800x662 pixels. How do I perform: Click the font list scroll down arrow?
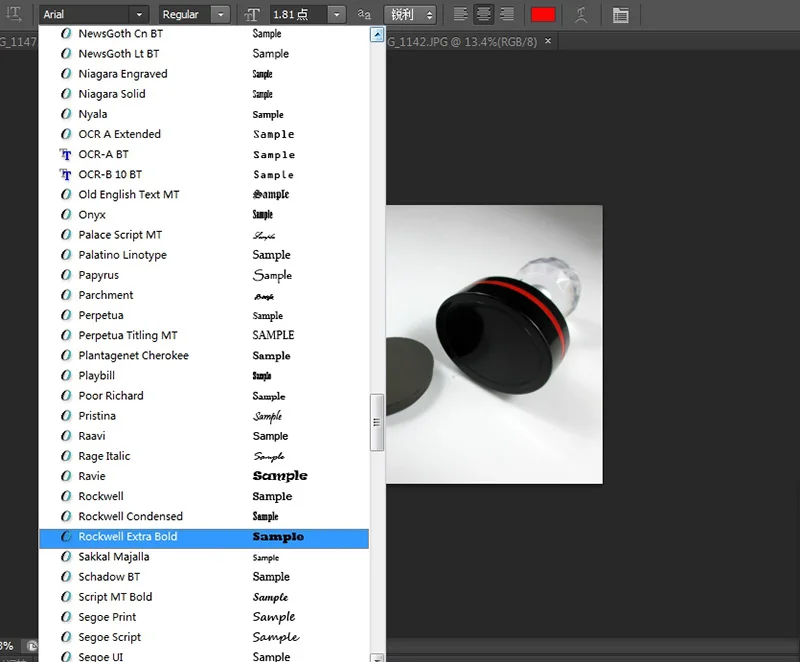(x=377, y=658)
